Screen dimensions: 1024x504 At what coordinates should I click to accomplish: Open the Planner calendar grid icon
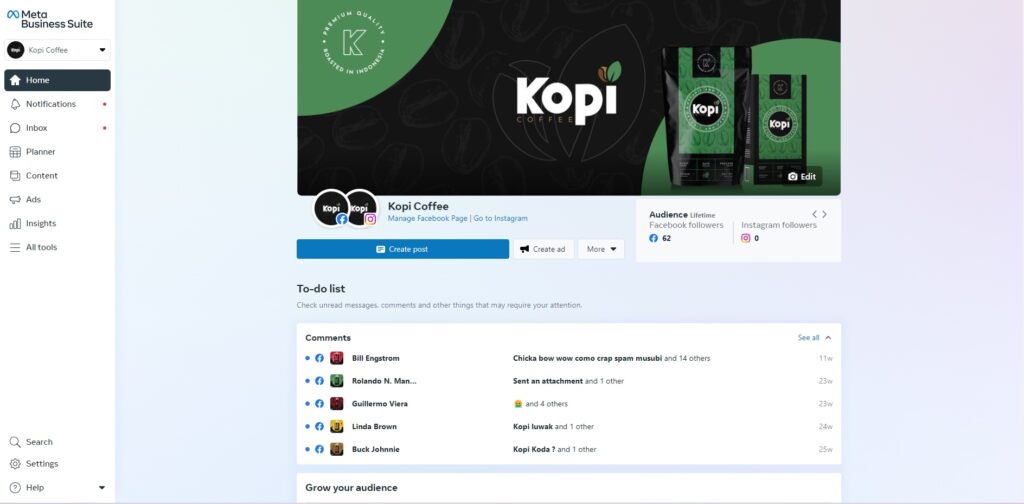click(x=15, y=152)
